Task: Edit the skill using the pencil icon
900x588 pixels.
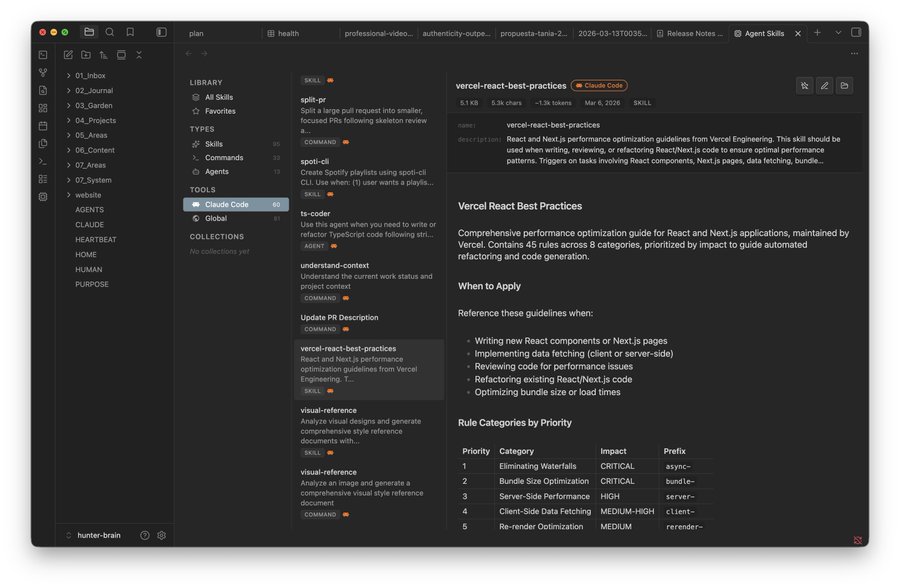Action: pyautogui.click(x=824, y=86)
